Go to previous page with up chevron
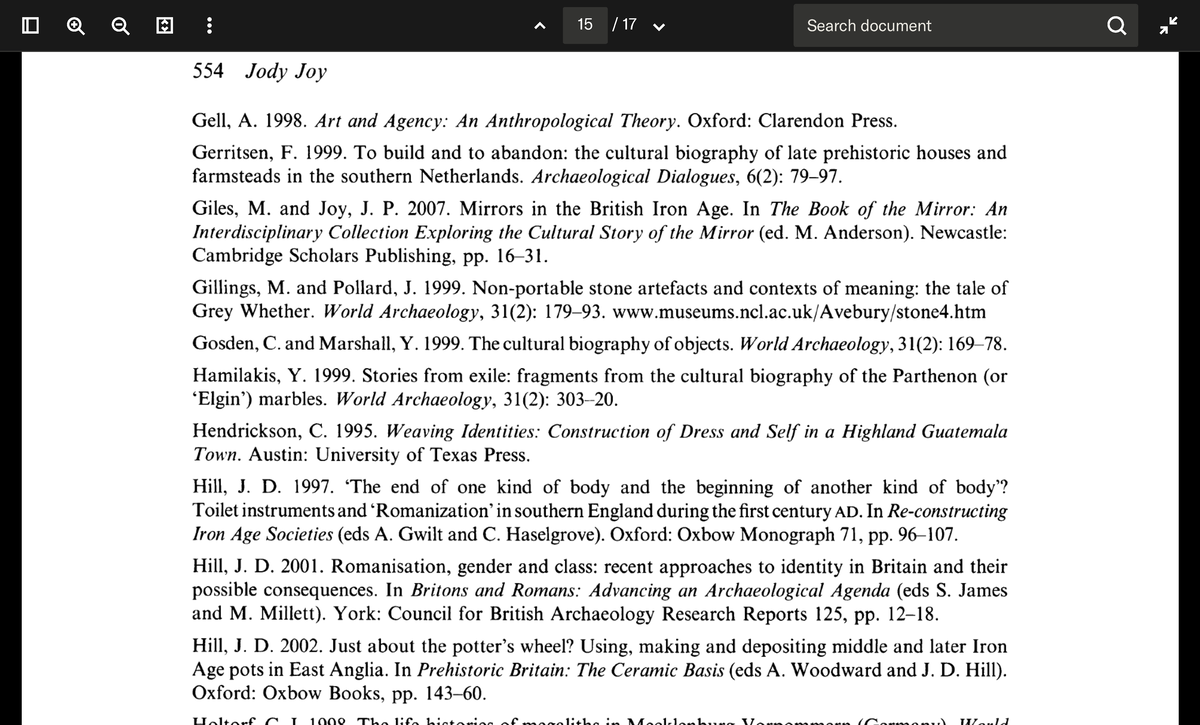Viewport: 1200px width, 725px height. coord(540,26)
